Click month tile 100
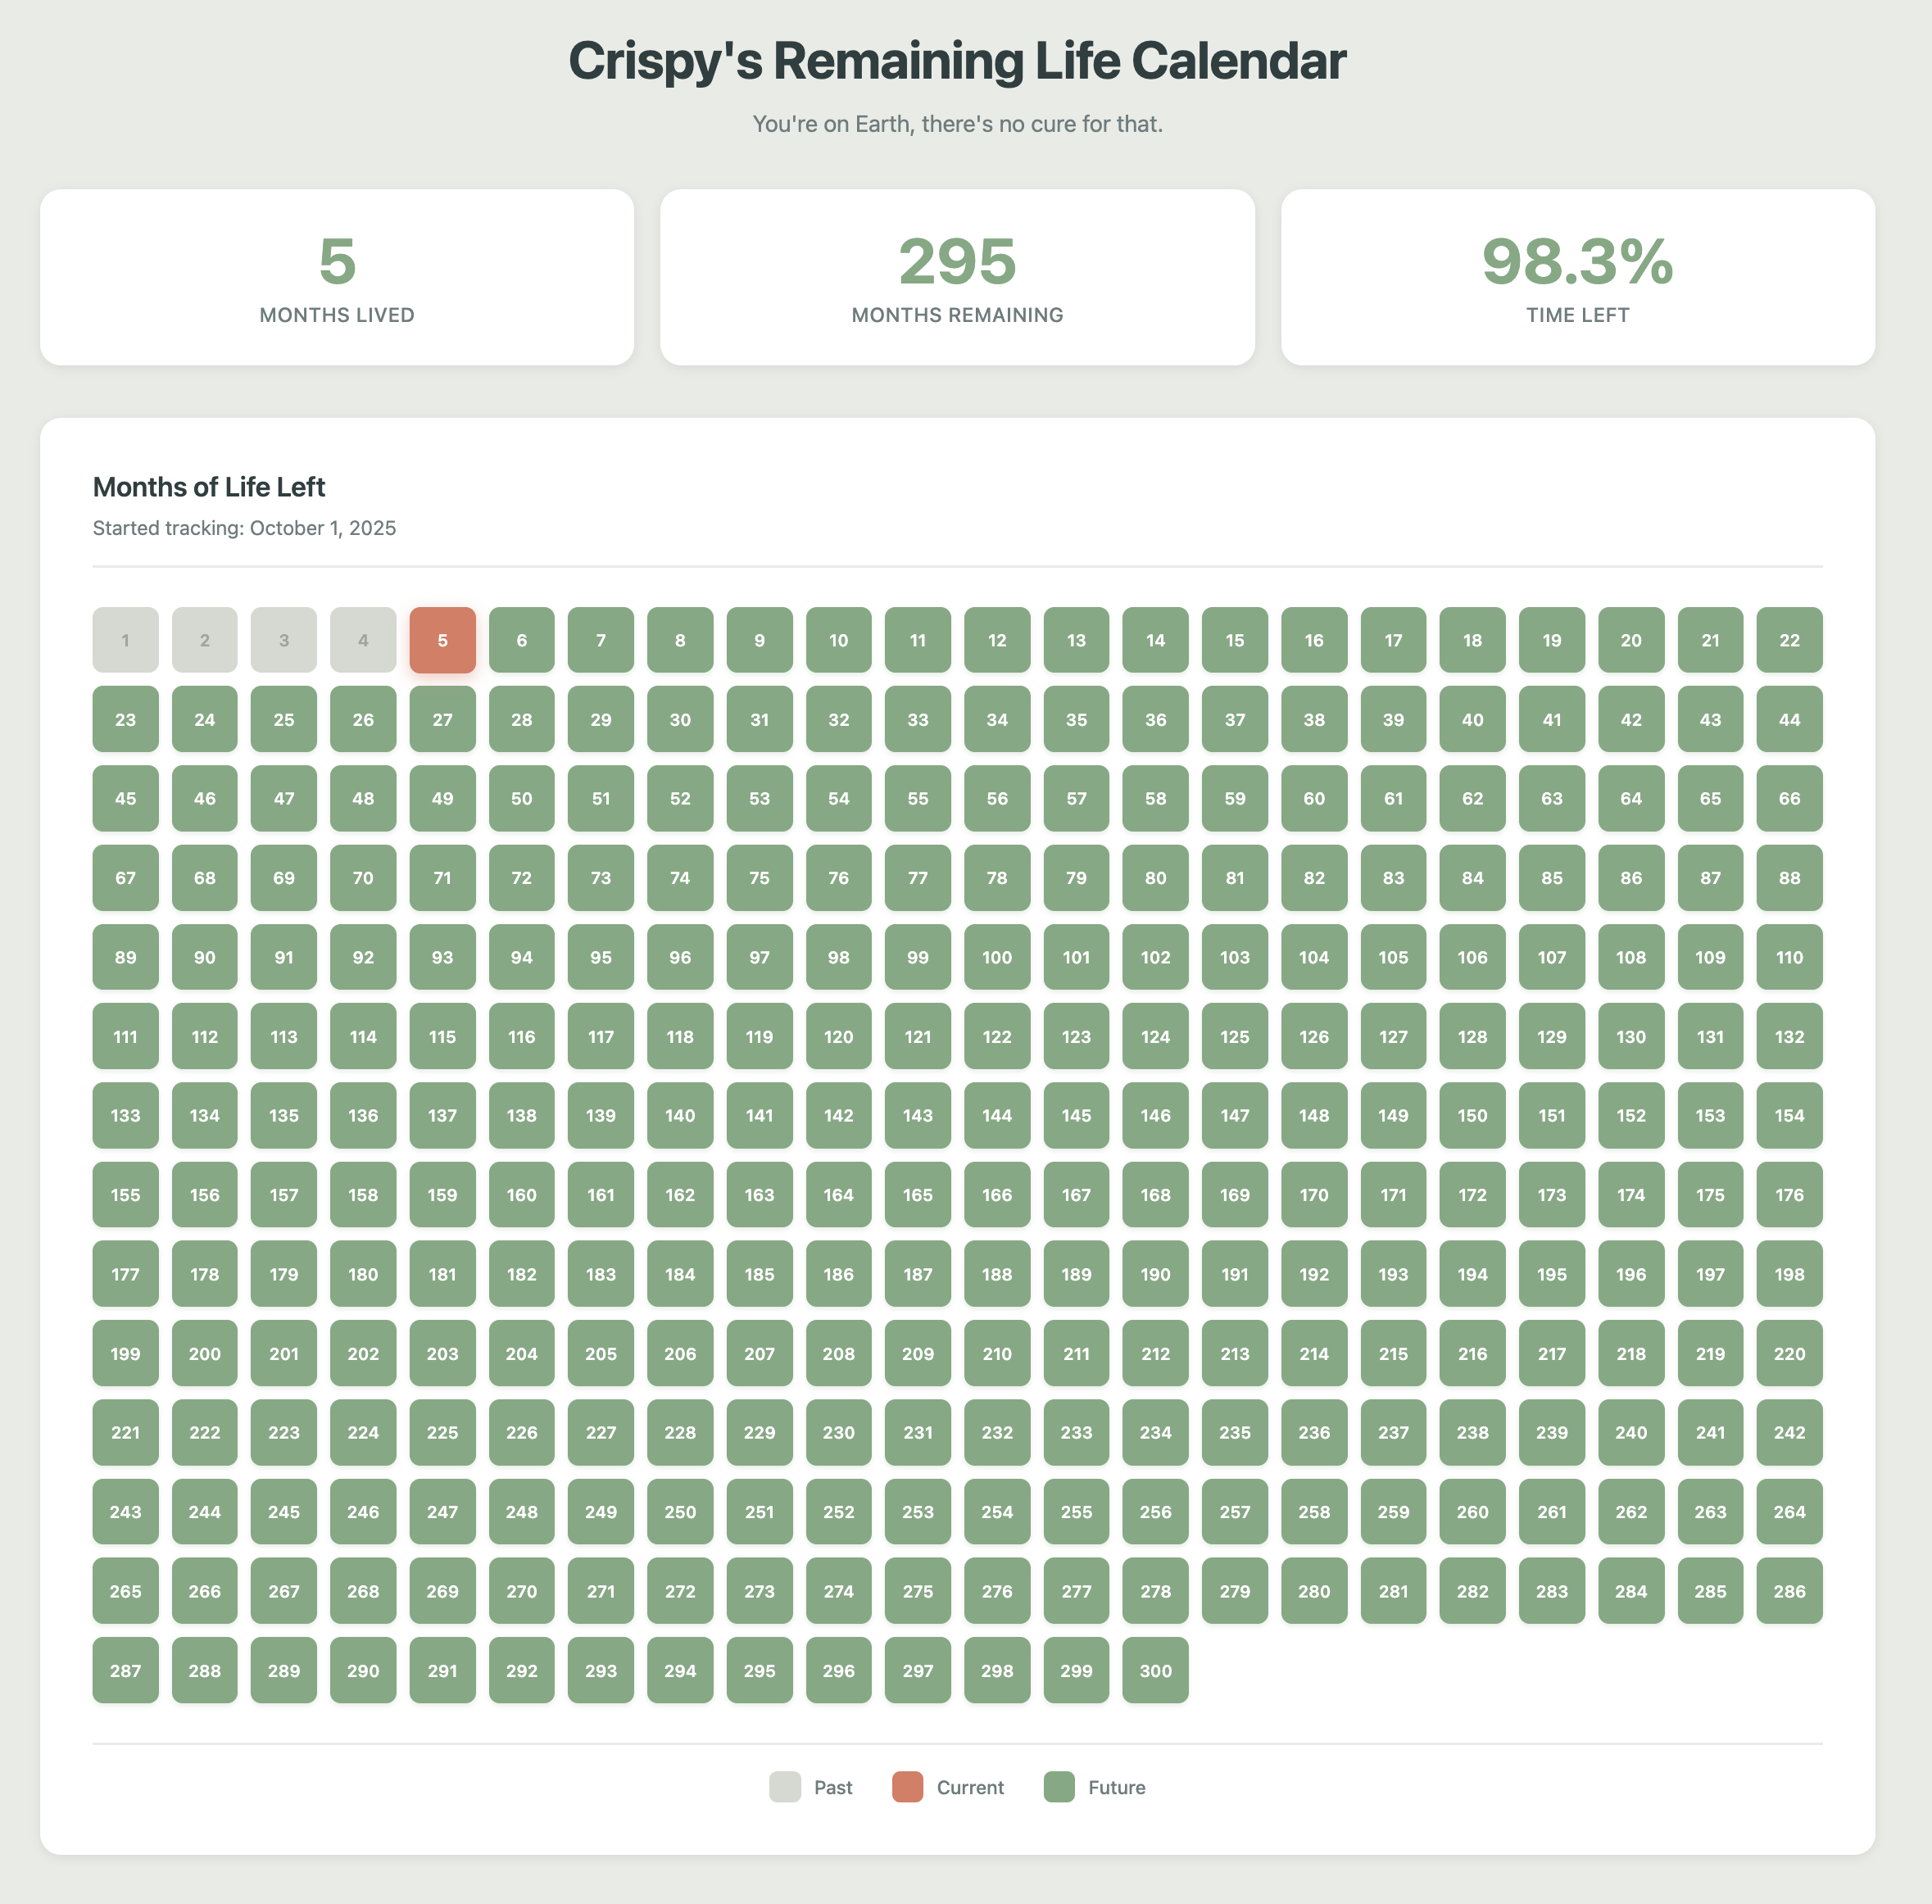 coord(997,957)
